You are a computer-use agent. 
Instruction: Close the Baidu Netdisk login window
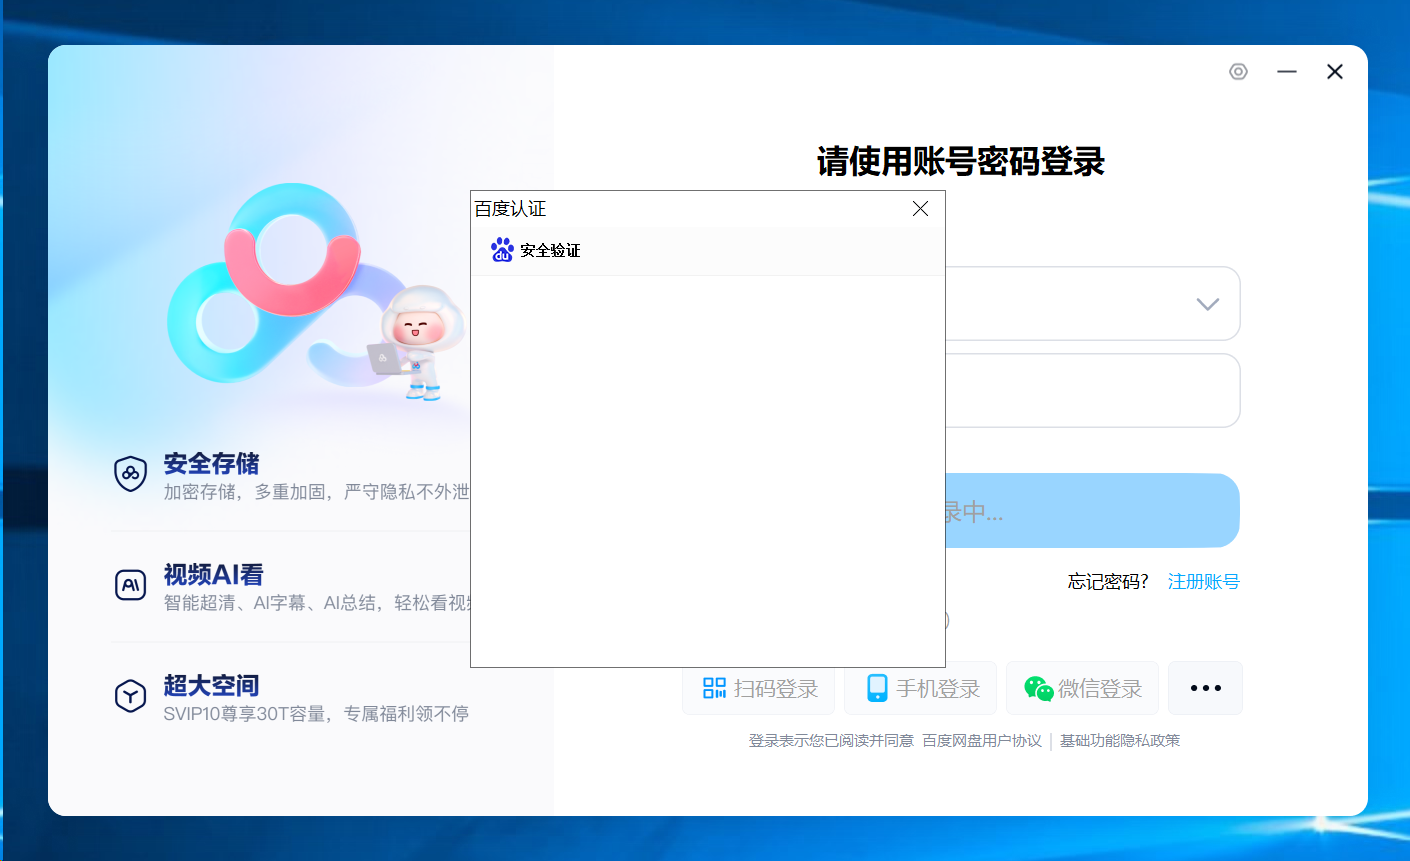tap(1335, 71)
